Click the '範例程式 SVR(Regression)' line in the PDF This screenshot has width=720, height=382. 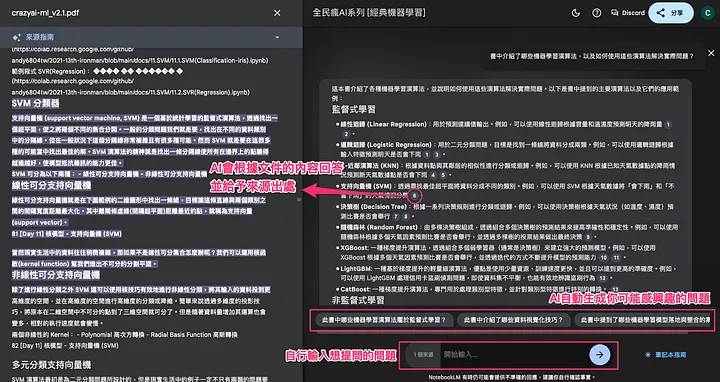pos(97,71)
